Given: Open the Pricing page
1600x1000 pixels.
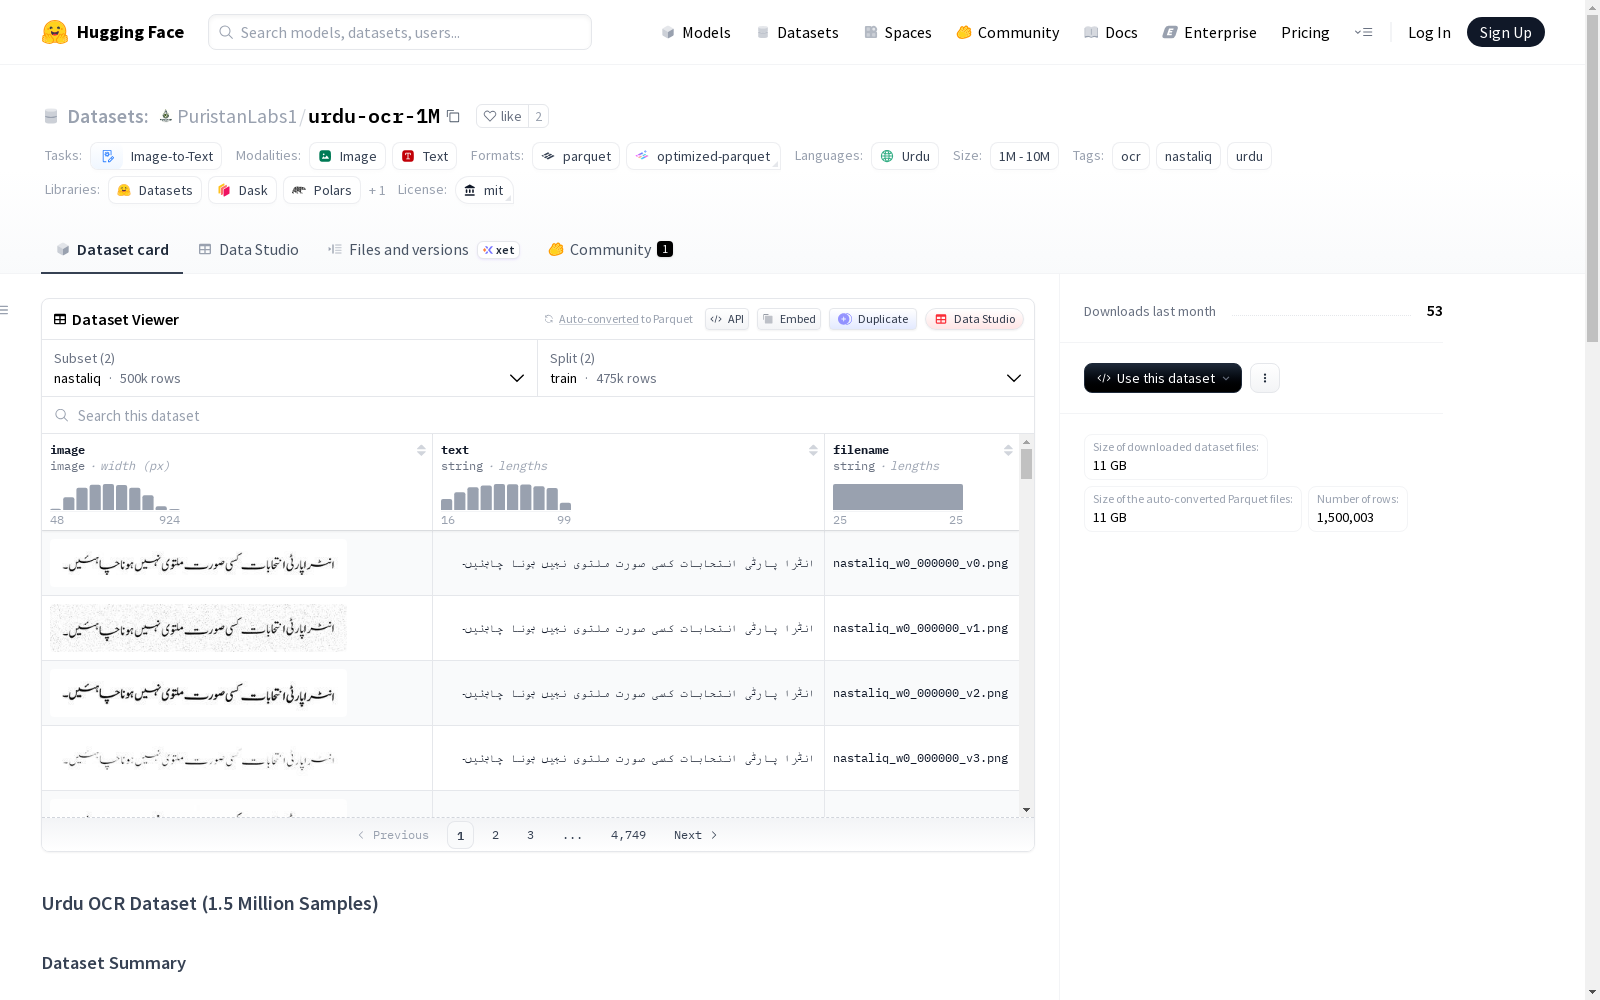Looking at the screenshot, I should [x=1305, y=32].
